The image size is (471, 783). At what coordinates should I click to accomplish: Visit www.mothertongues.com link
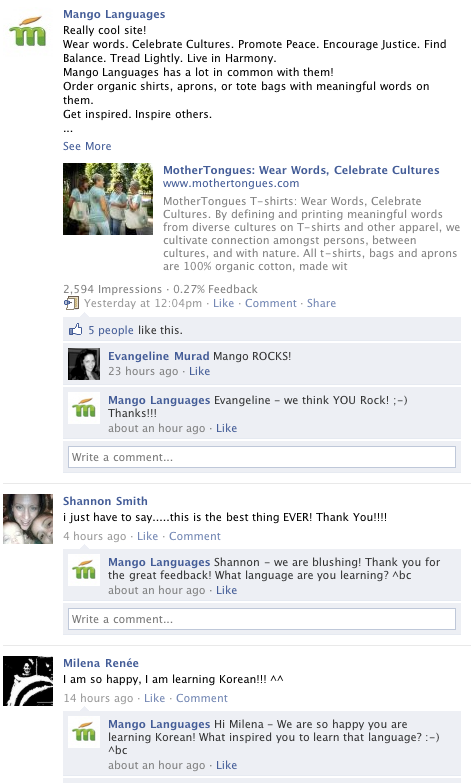tap(231, 183)
